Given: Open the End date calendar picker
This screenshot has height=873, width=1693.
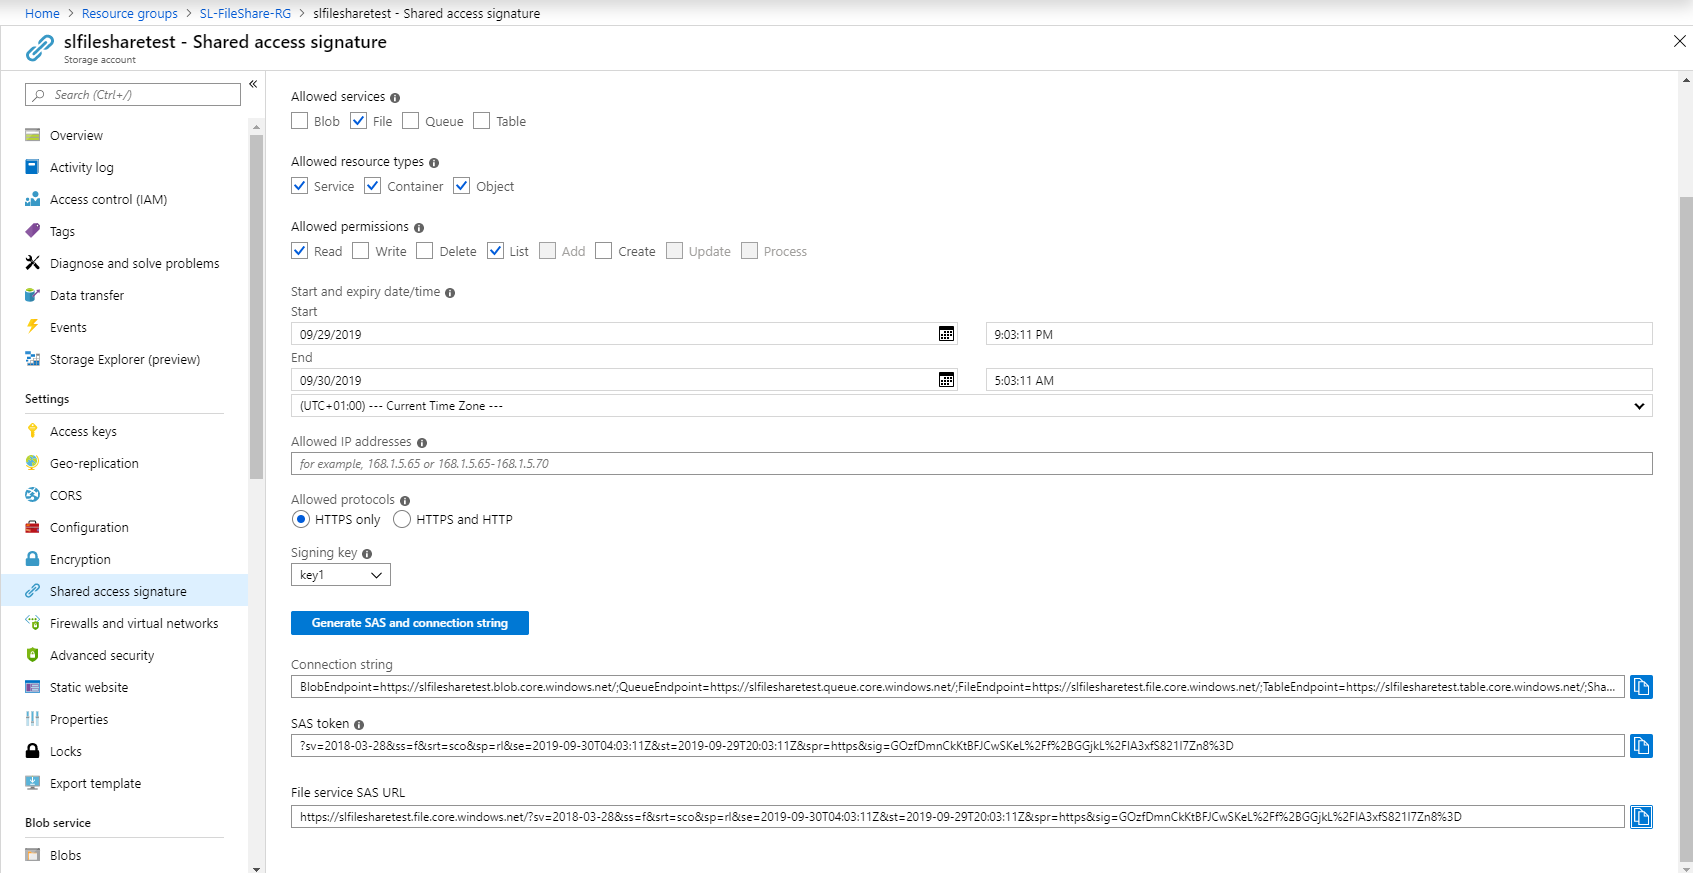Looking at the screenshot, I should point(946,380).
